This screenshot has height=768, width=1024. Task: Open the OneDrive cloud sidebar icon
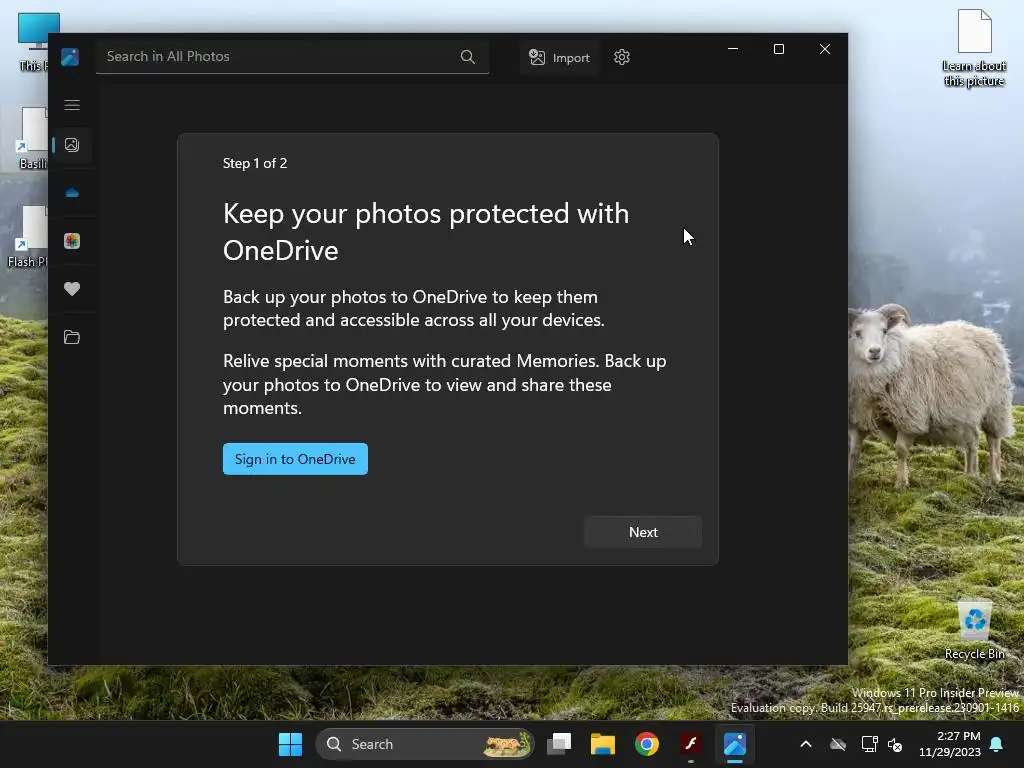point(72,193)
